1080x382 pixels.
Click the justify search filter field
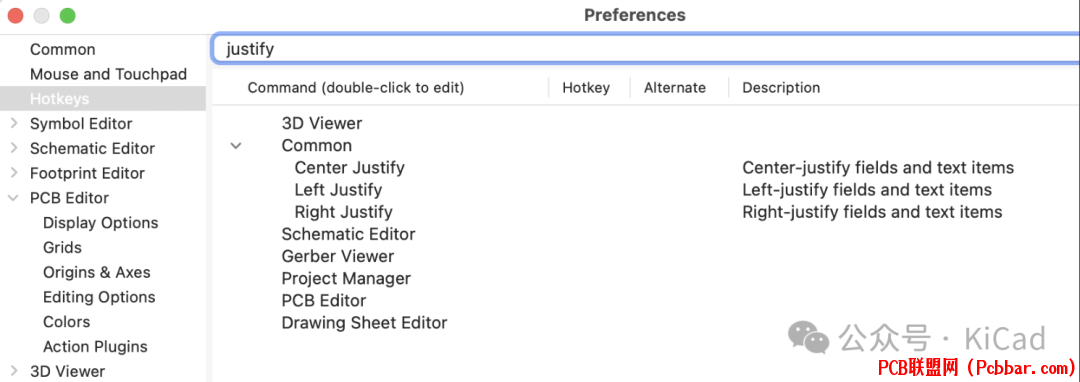click(645, 49)
